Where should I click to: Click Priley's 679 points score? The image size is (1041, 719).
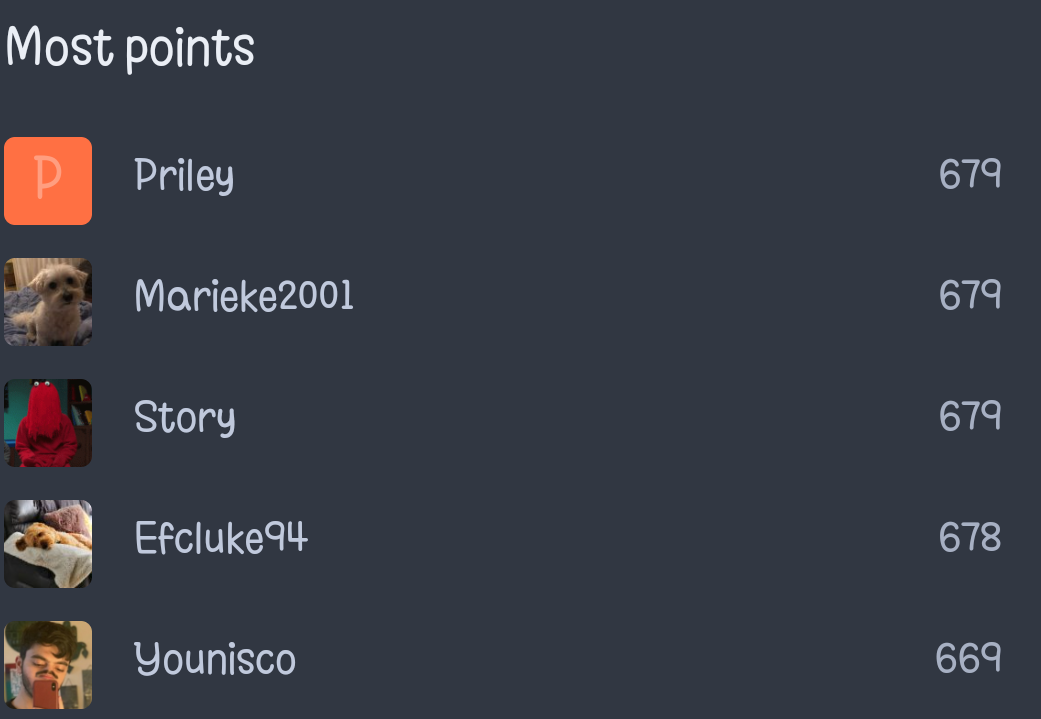(970, 174)
